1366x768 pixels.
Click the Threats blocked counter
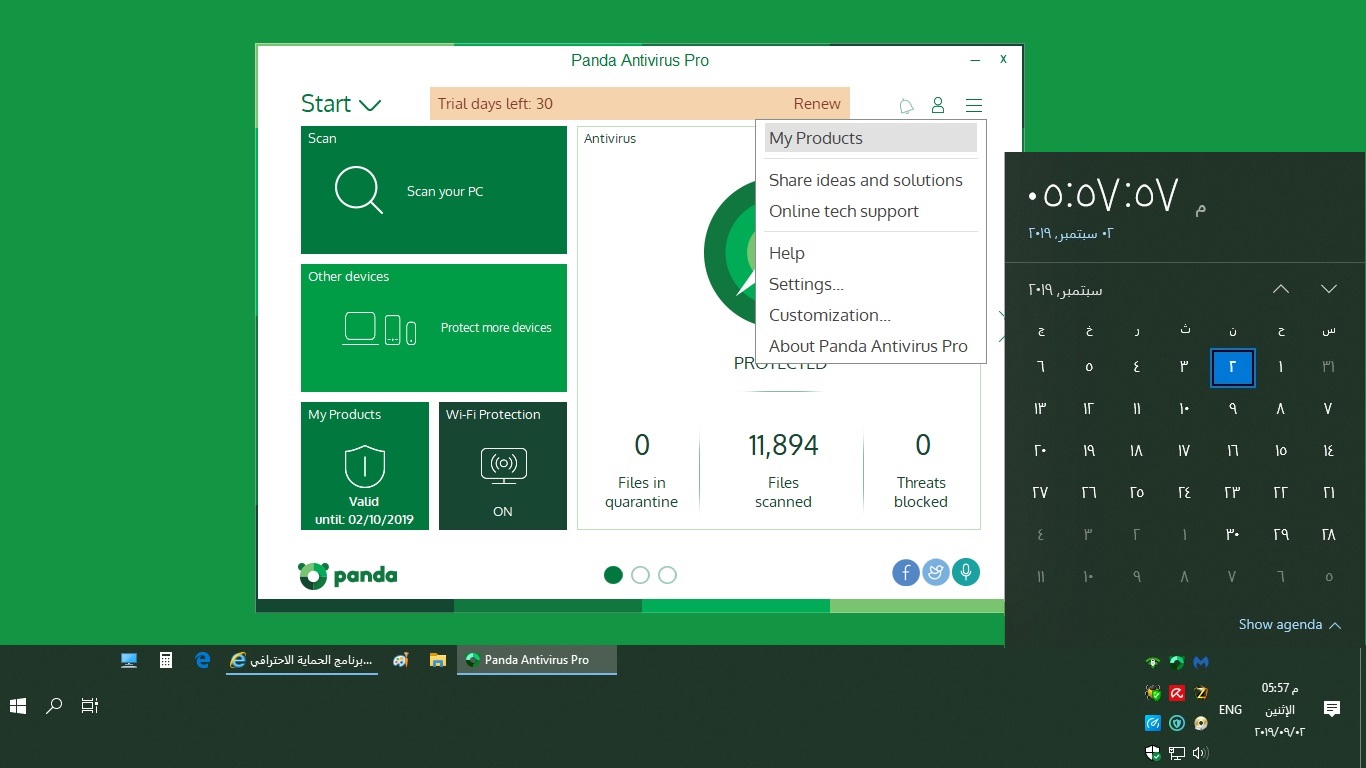(x=921, y=469)
